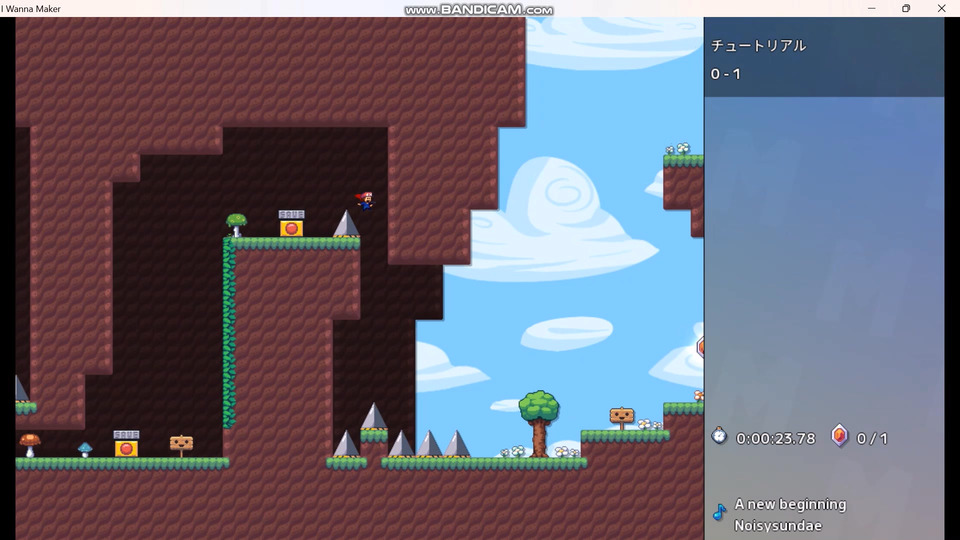Viewport: 960px width, 540px height.
Task: Click the small blue mushroom
Action: pyautogui.click(x=85, y=449)
